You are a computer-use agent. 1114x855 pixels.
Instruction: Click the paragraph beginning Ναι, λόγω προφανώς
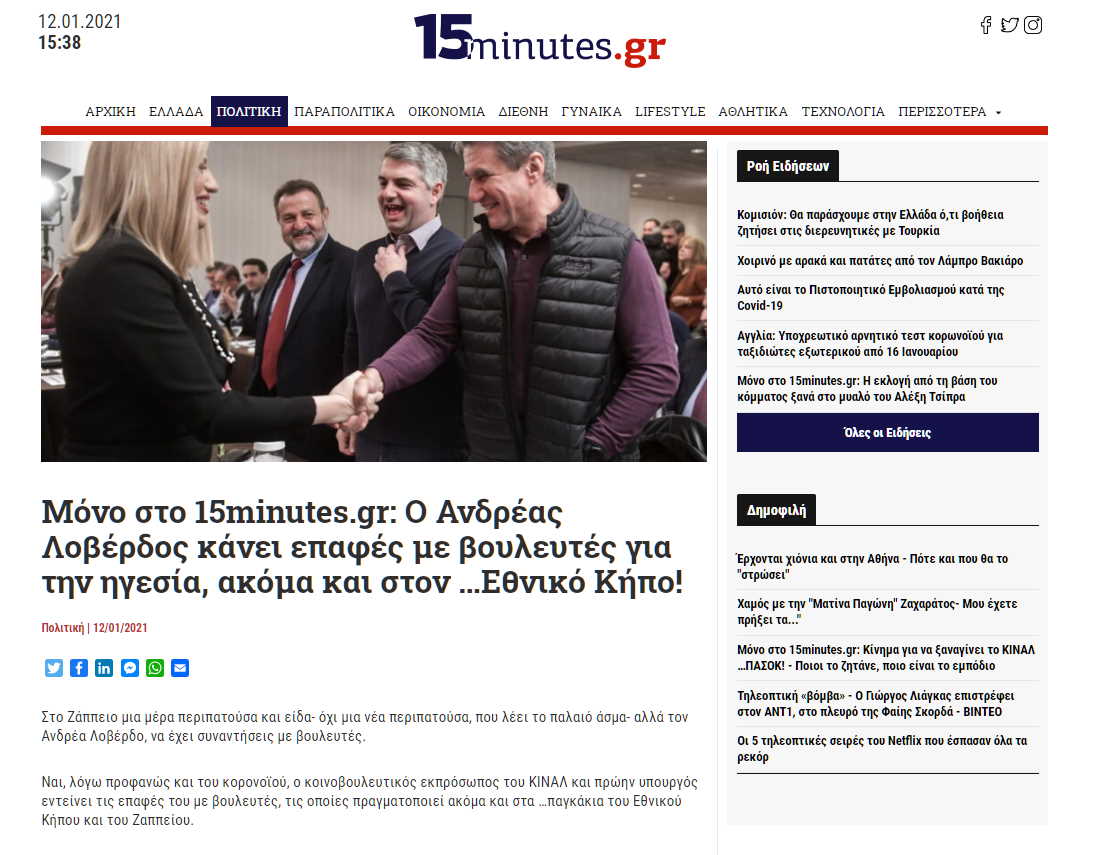pyautogui.click(x=369, y=801)
